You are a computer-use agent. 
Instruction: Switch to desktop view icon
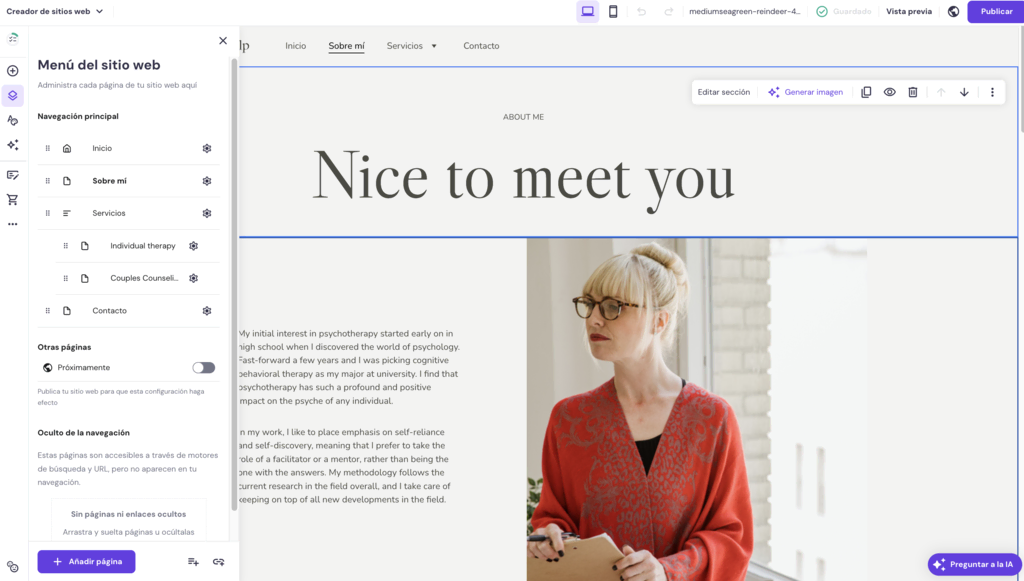(588, 12)
